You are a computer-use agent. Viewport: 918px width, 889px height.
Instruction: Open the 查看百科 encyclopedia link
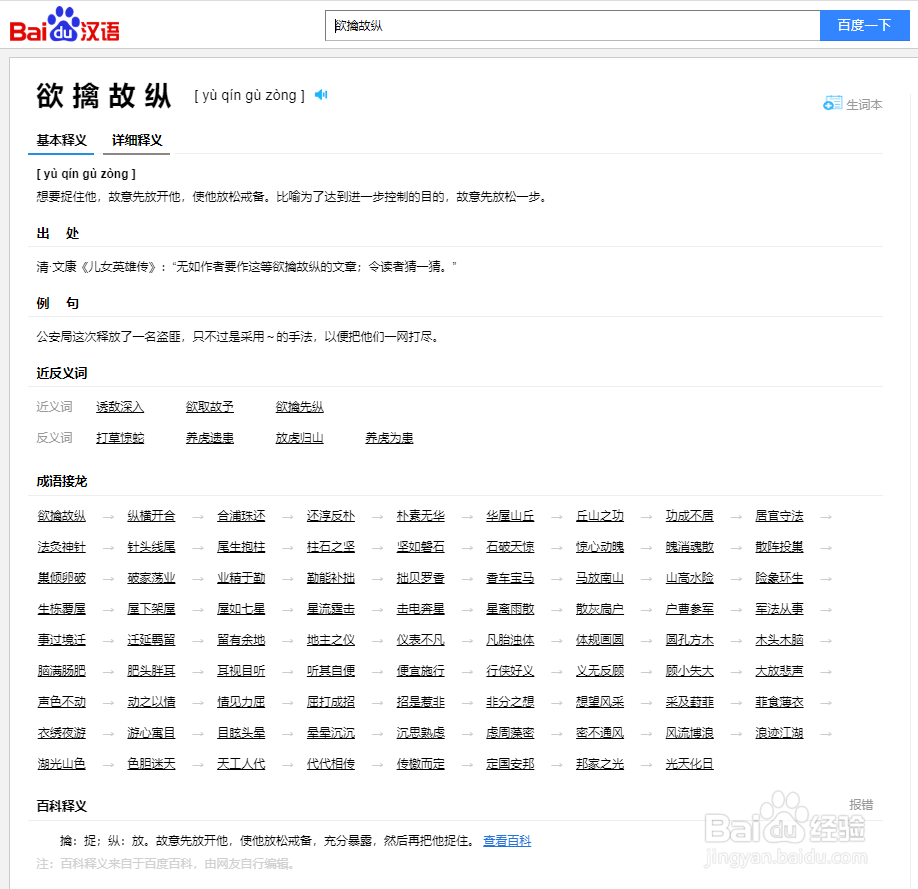click(507, 841)
